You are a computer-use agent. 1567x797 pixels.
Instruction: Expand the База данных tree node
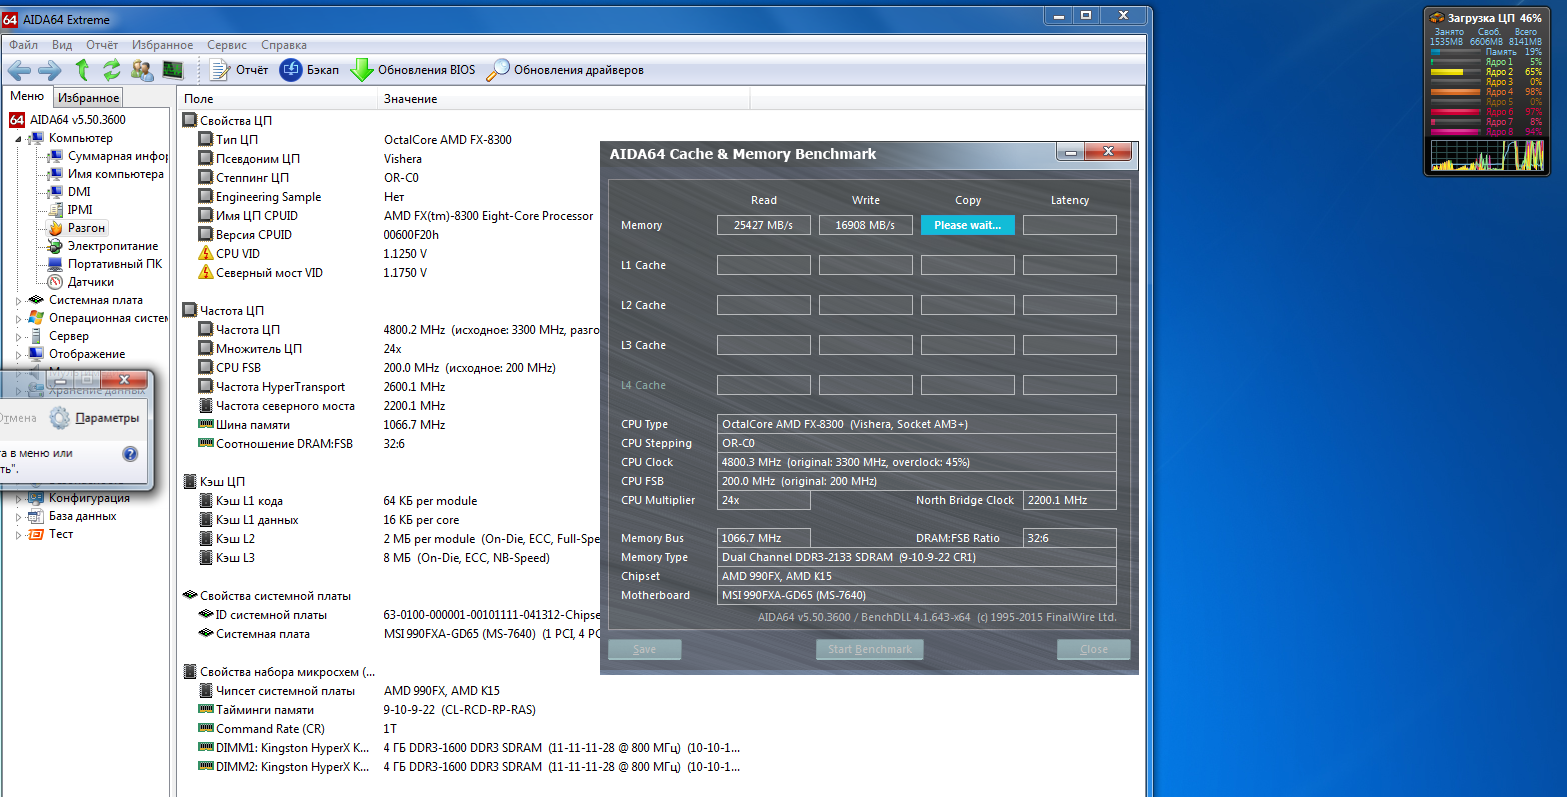[x=18, y=517]
